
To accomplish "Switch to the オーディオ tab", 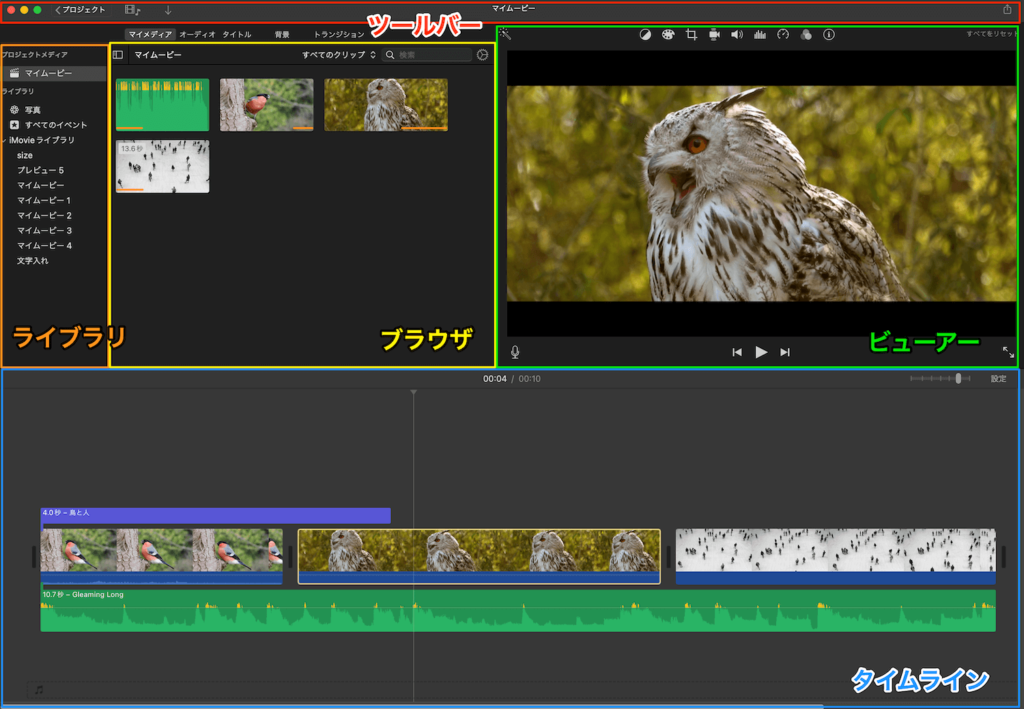I will pos(197,34).
